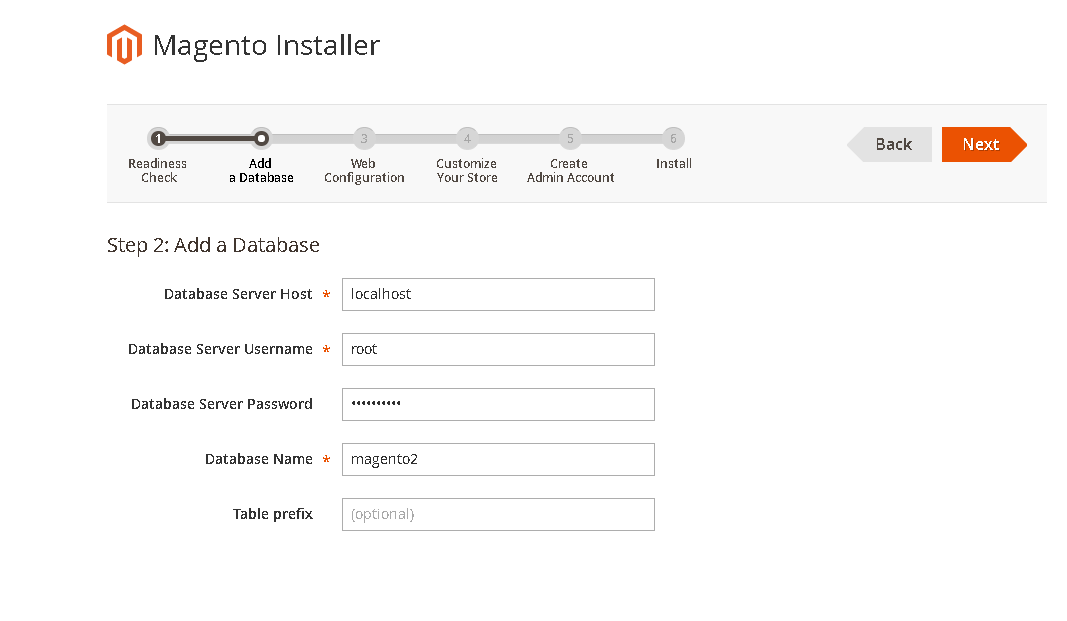Click the Web Configuration step label
1067x621 pixels.
tap(364, 171)
